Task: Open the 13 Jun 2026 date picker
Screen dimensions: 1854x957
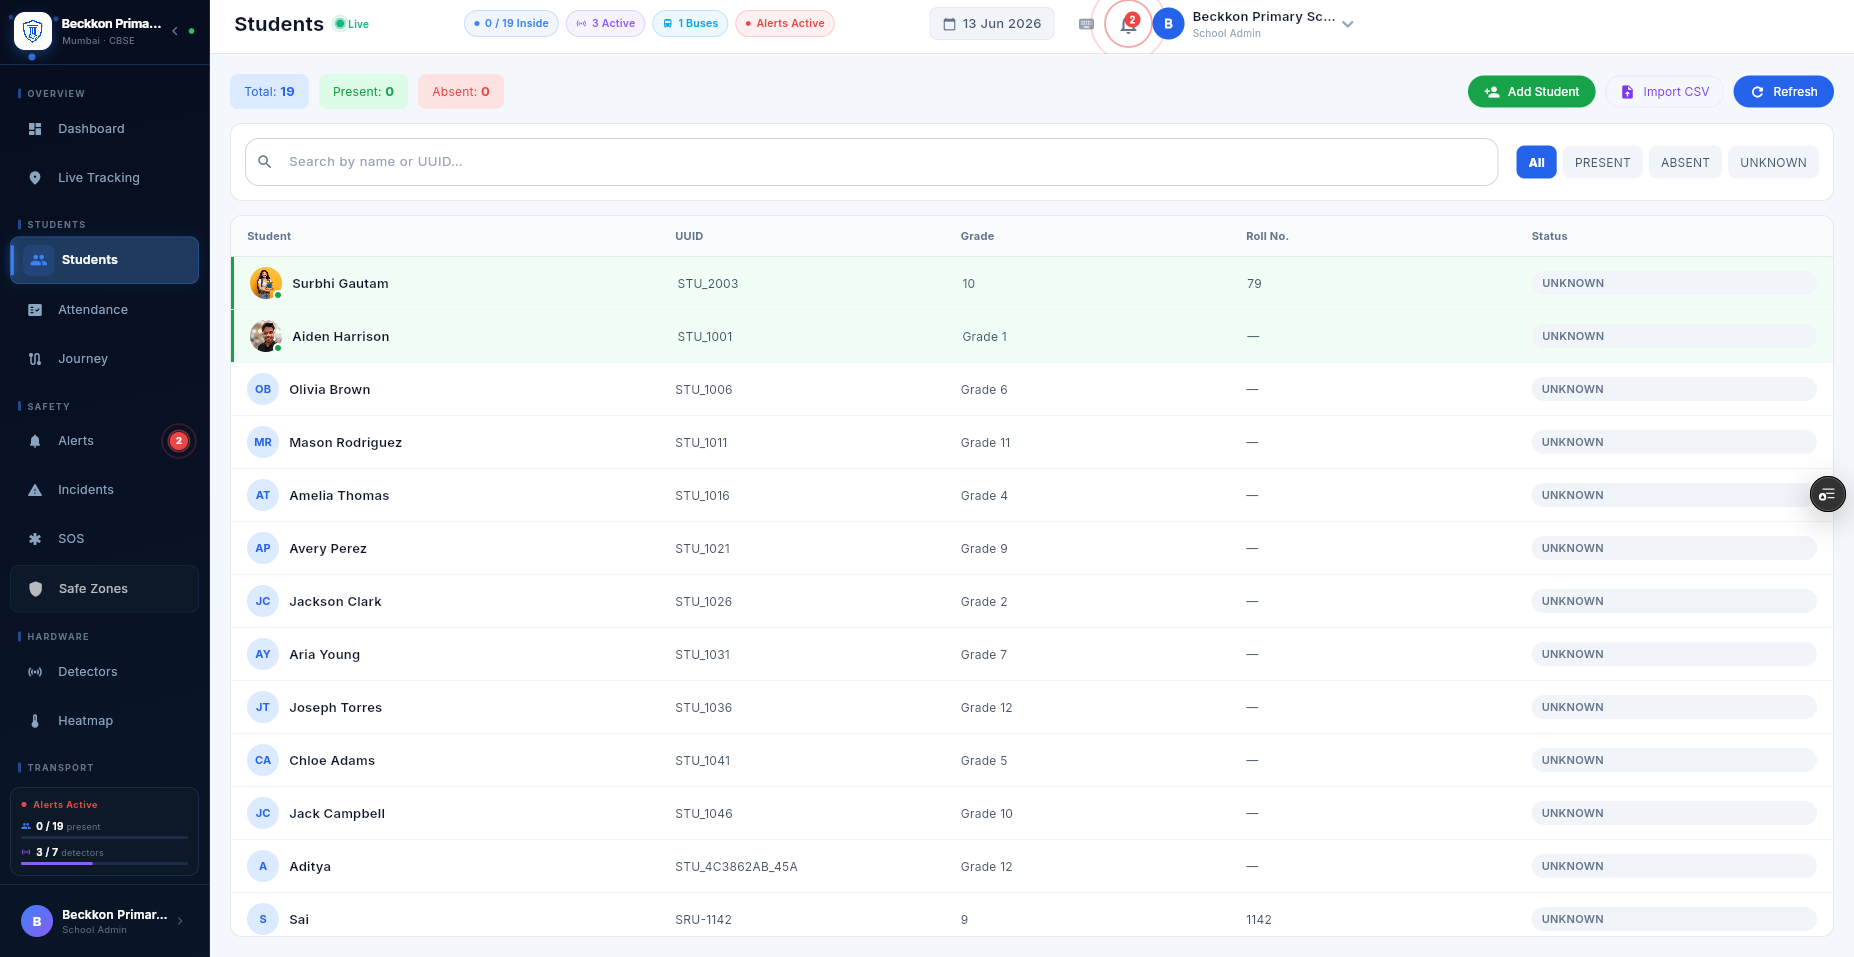Action: tap(992, 24)
